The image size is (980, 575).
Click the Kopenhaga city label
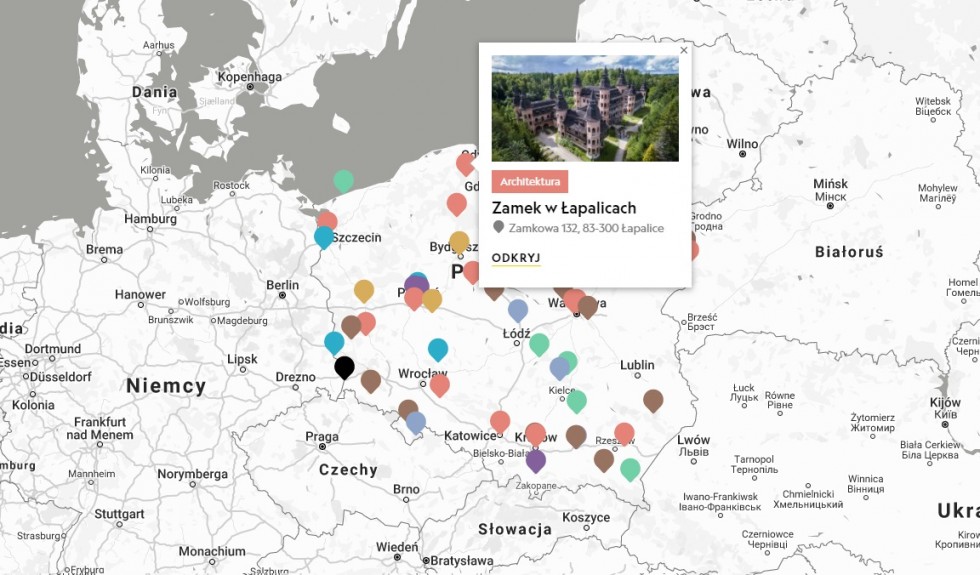click(x=249, y=77)
